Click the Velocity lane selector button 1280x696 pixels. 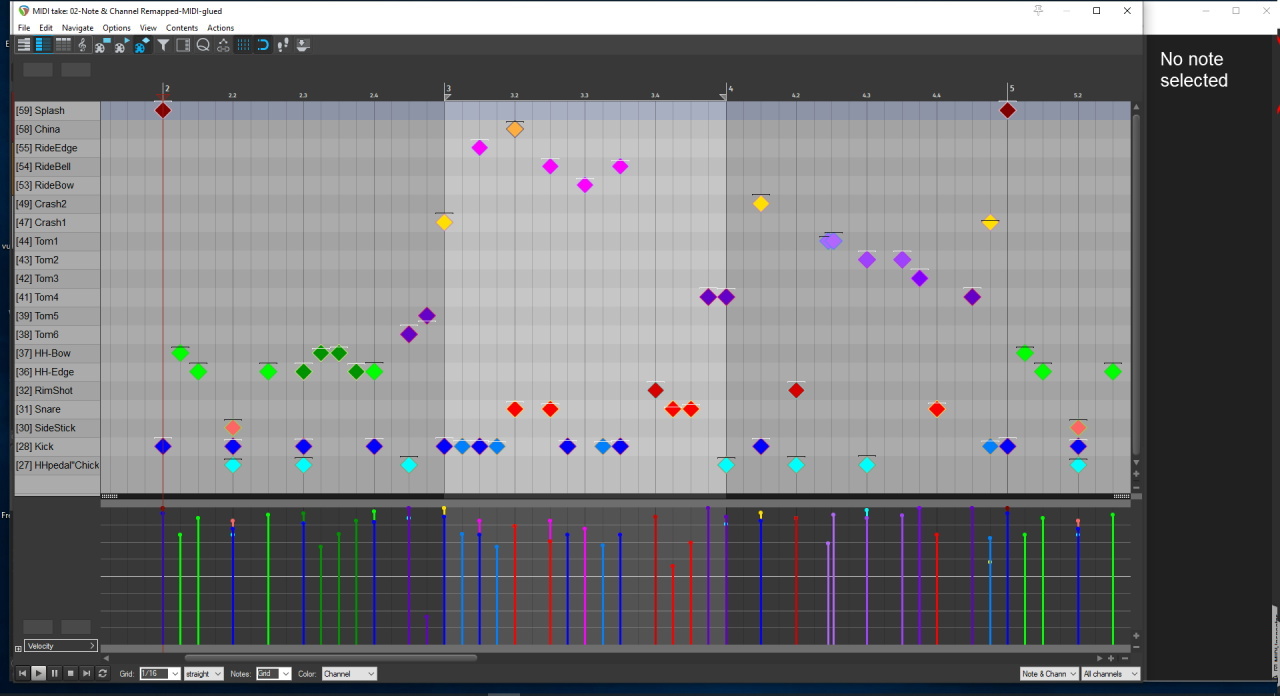point(61,646)
